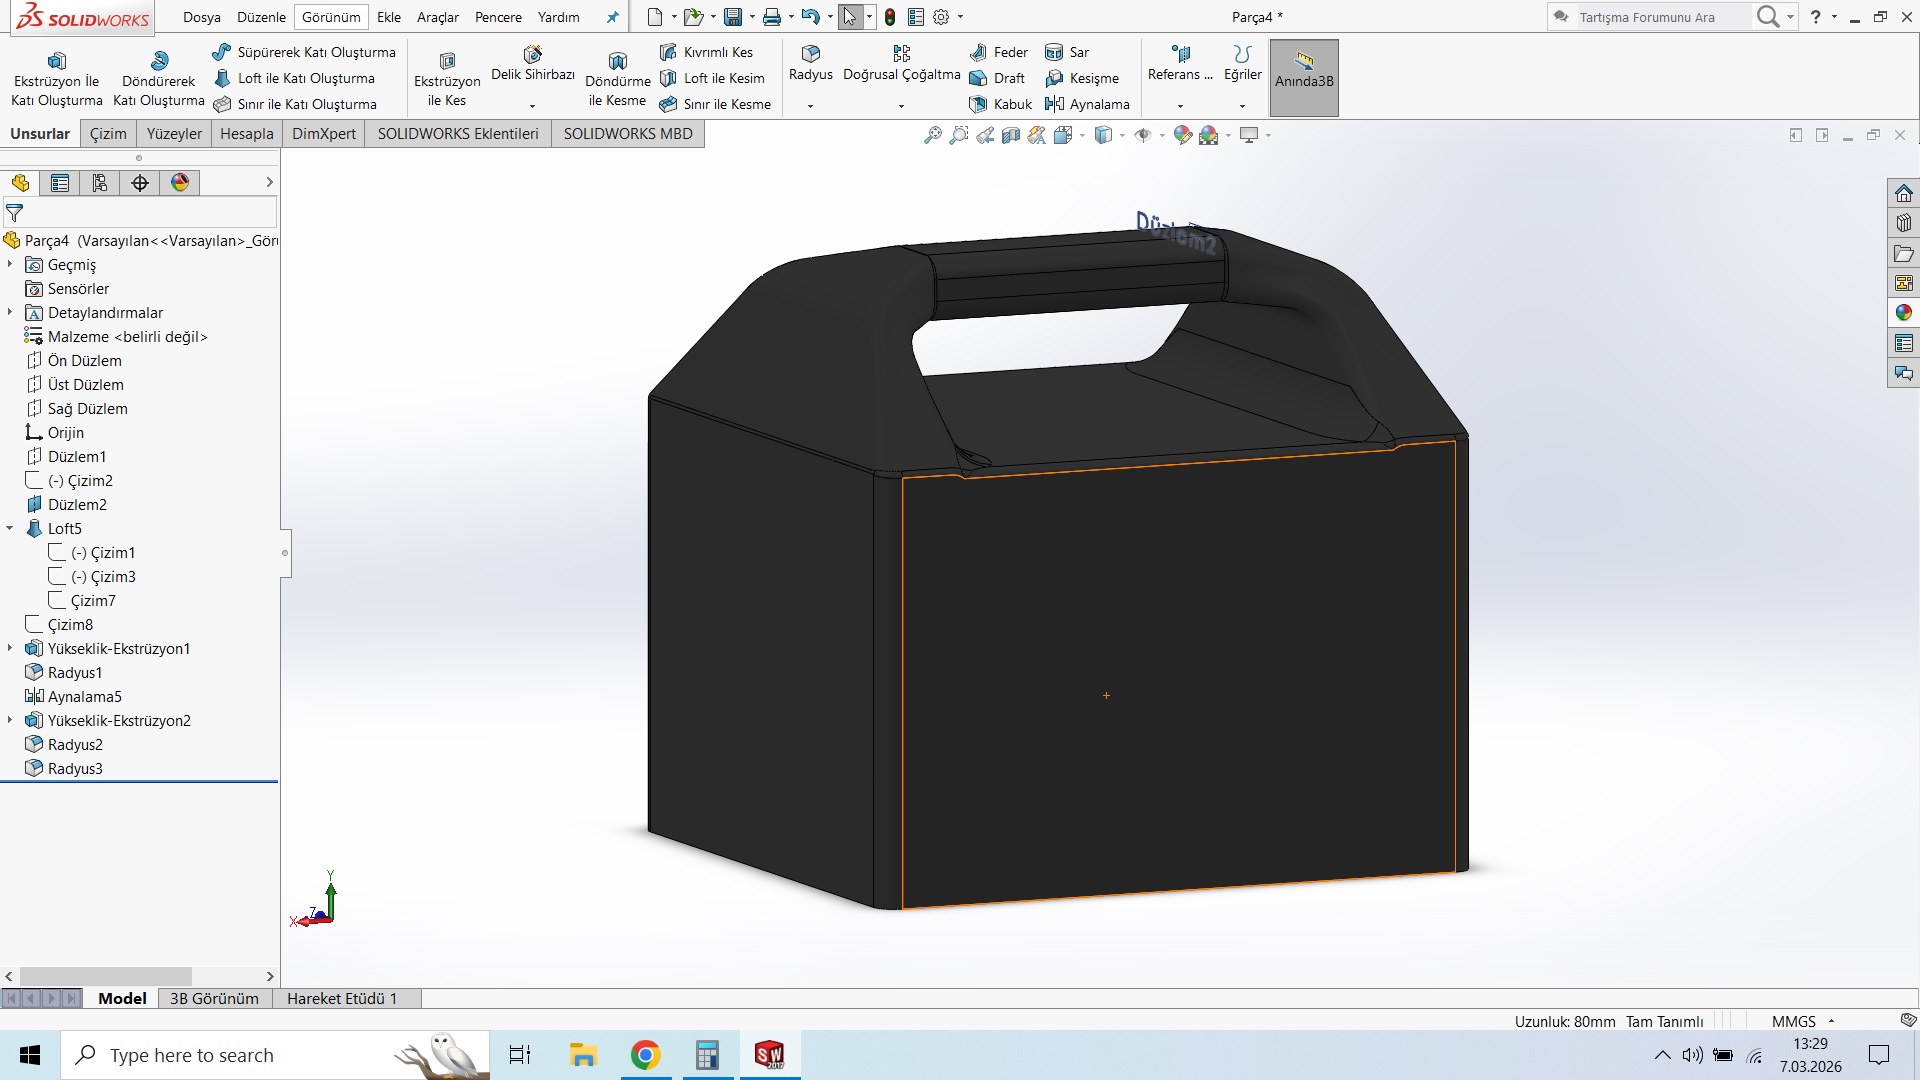Open the Section View tool icon
The height and width of the screenshot is (1080, 1920).
1011,135
